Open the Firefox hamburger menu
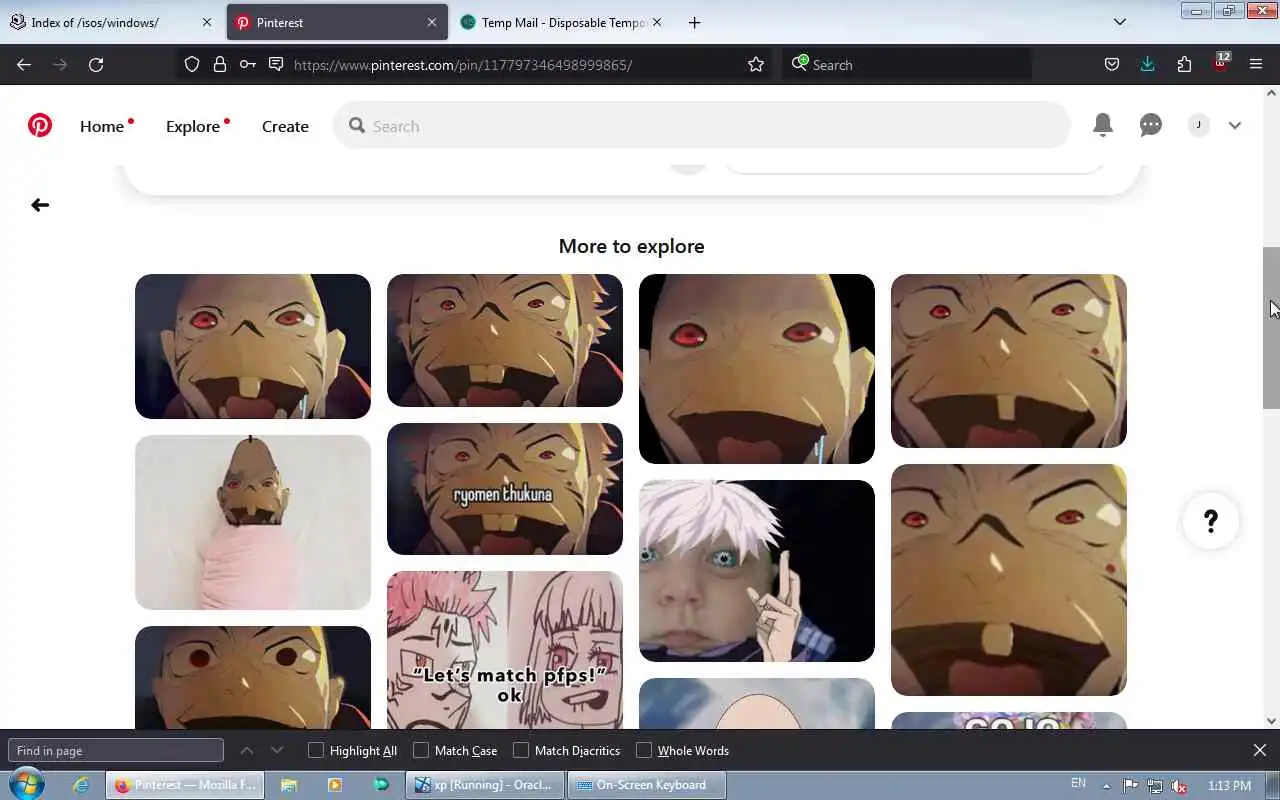This screenshot has height=800, width=1280. pyautogui.click(x=1256, y=64)
